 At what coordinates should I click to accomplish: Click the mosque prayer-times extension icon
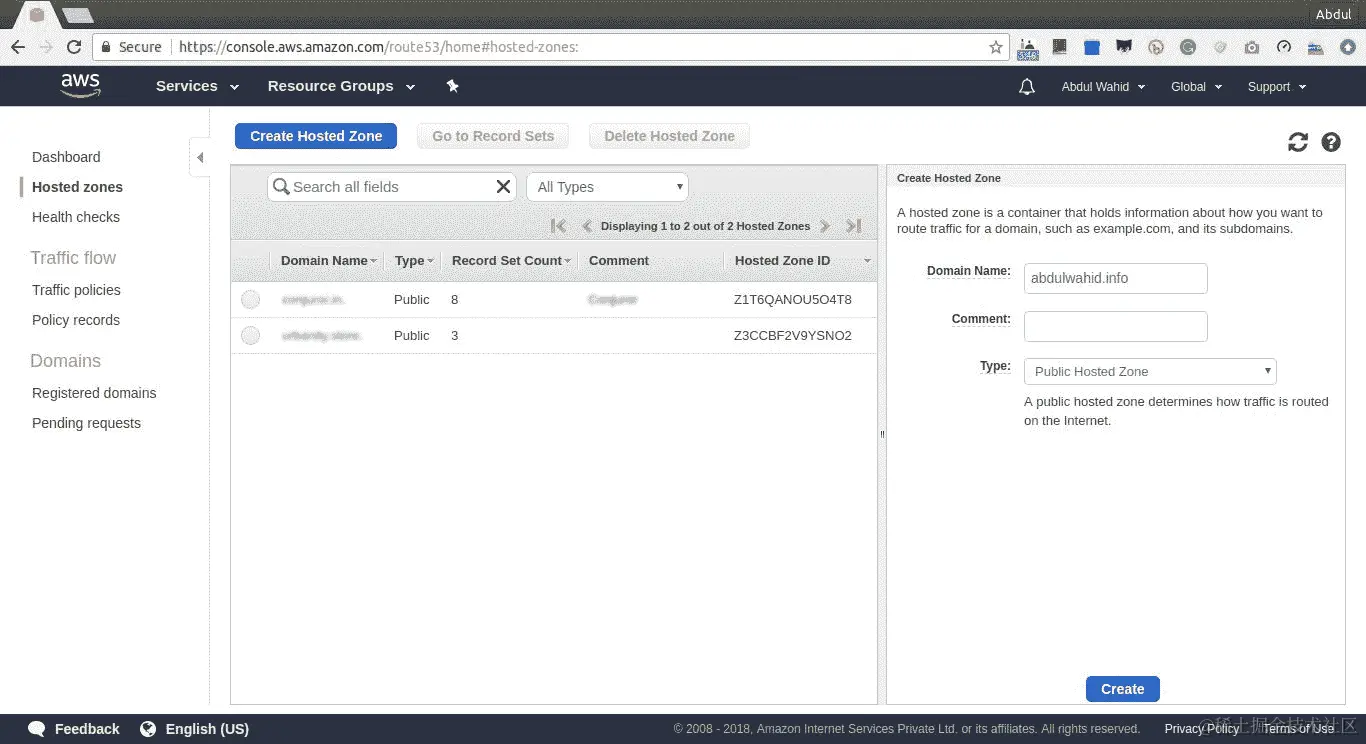(x=1028, y=47)
